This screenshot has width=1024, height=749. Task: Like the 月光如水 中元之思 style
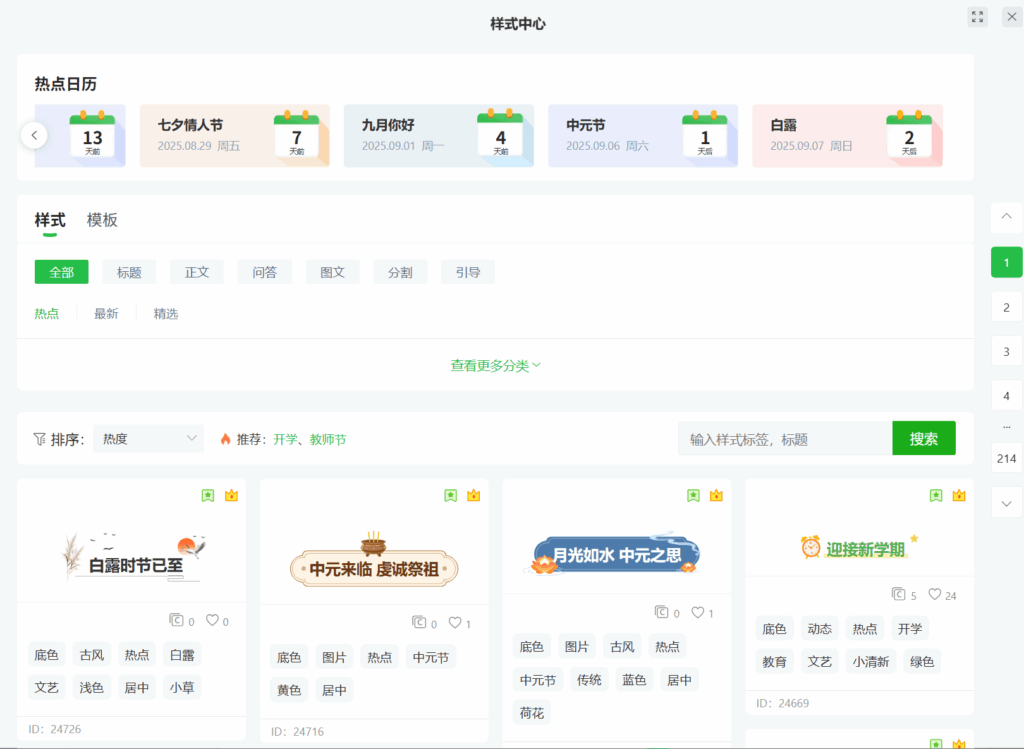click(698, 612)
